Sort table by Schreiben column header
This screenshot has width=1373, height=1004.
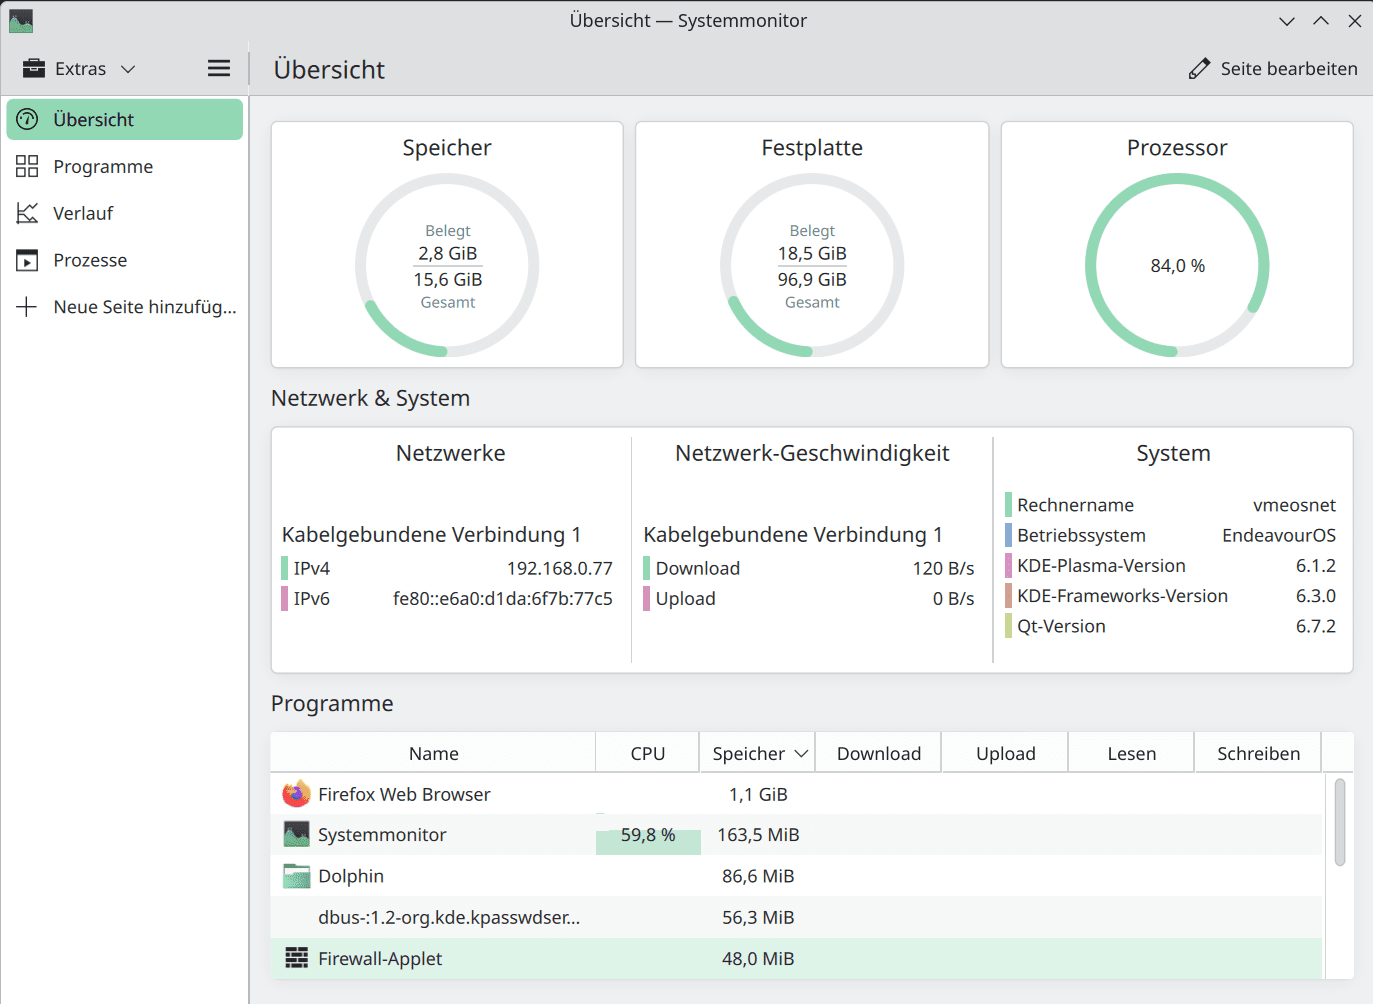pyautogui.click(x=1258, y=753)
